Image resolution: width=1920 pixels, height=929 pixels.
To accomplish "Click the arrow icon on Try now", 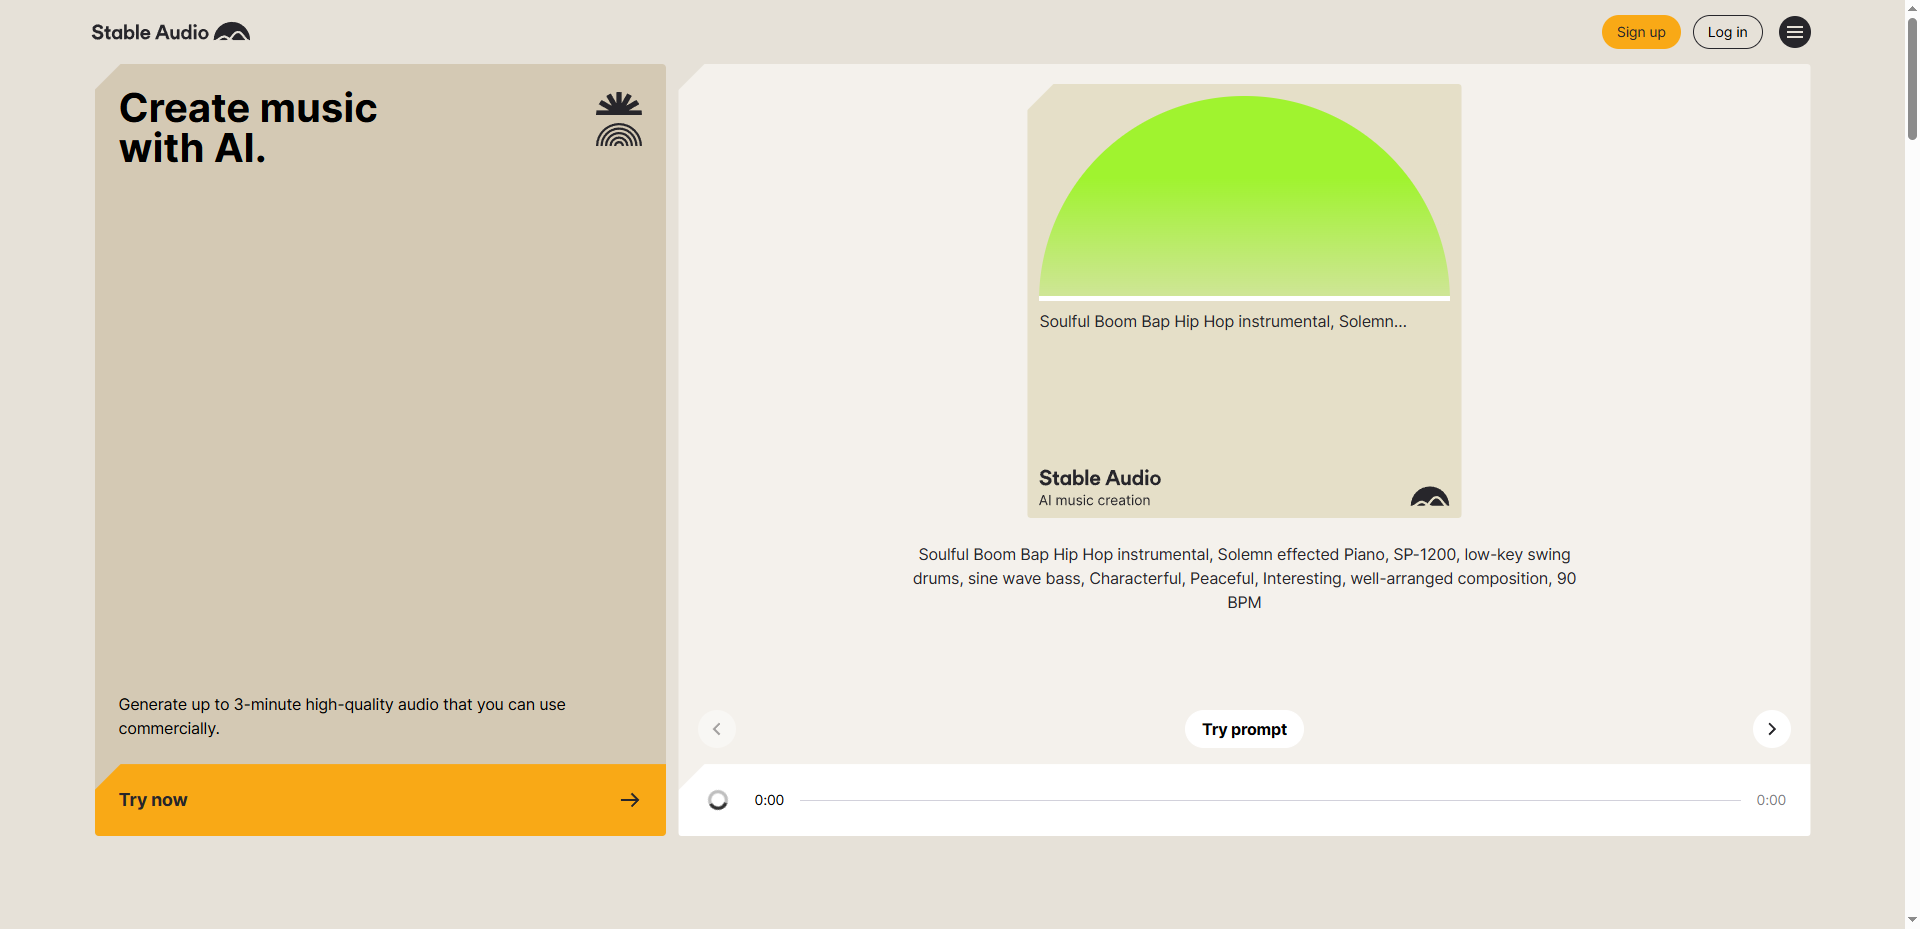I will pyautogui.click(x=630, y=800).
